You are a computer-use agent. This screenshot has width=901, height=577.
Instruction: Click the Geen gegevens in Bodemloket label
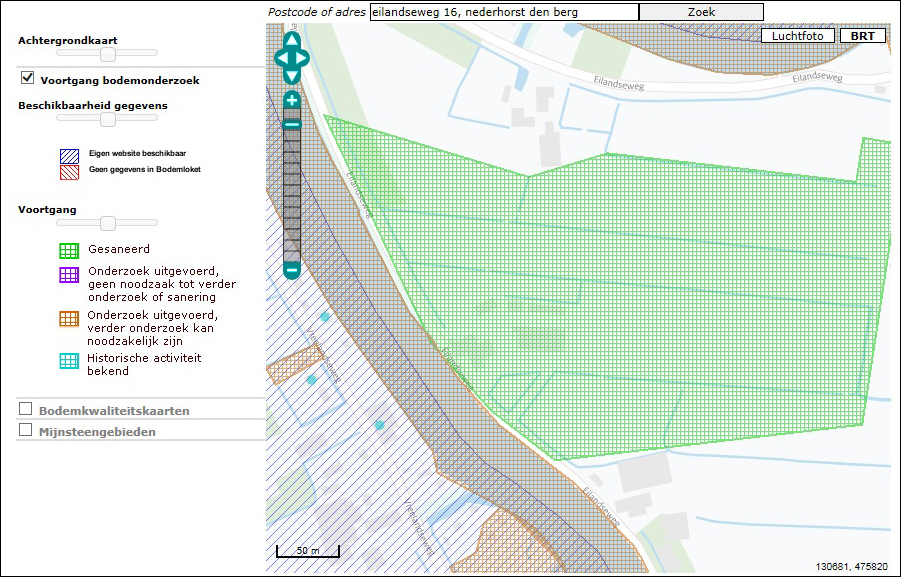pyautogui.click(x=145, y=170)
